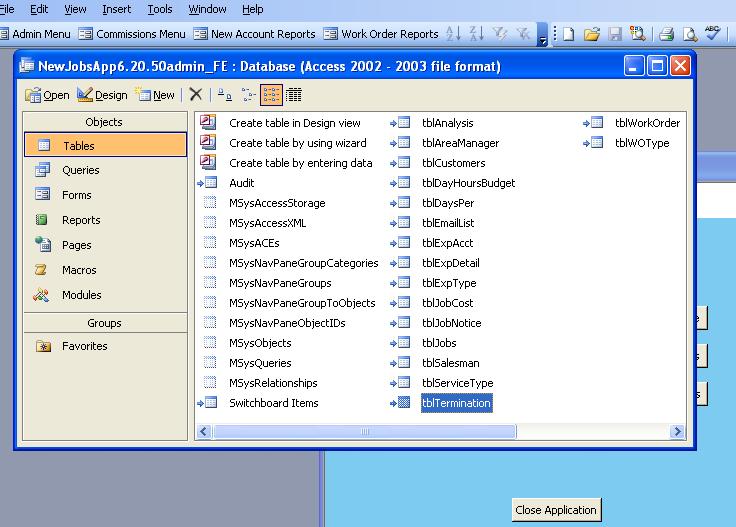Select the Audit linked table
736x527 pixels.
pos(241,183)
